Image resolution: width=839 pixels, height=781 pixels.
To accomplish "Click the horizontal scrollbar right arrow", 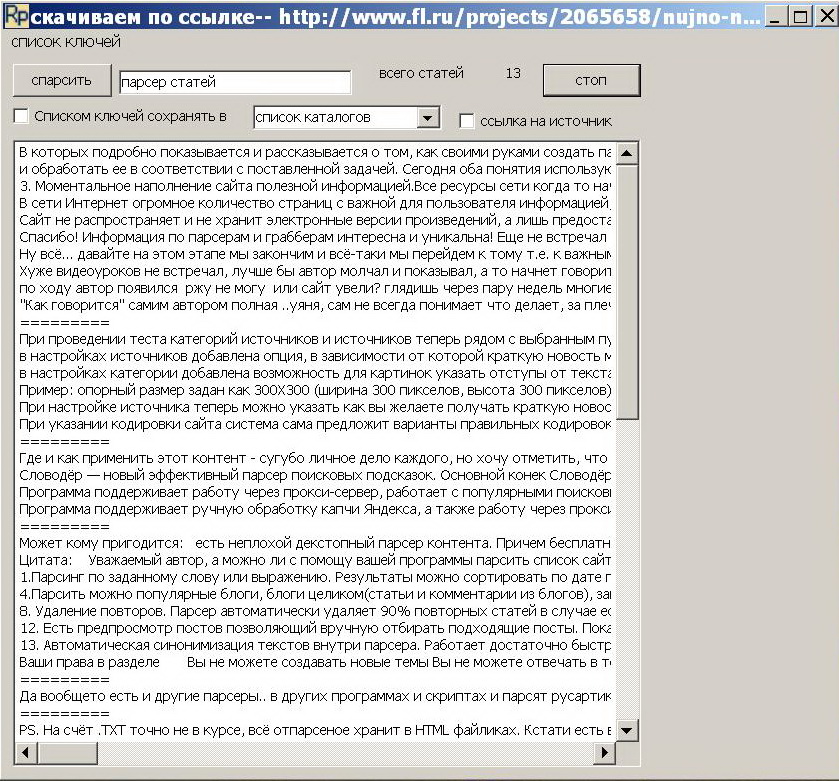I will 605,753.
